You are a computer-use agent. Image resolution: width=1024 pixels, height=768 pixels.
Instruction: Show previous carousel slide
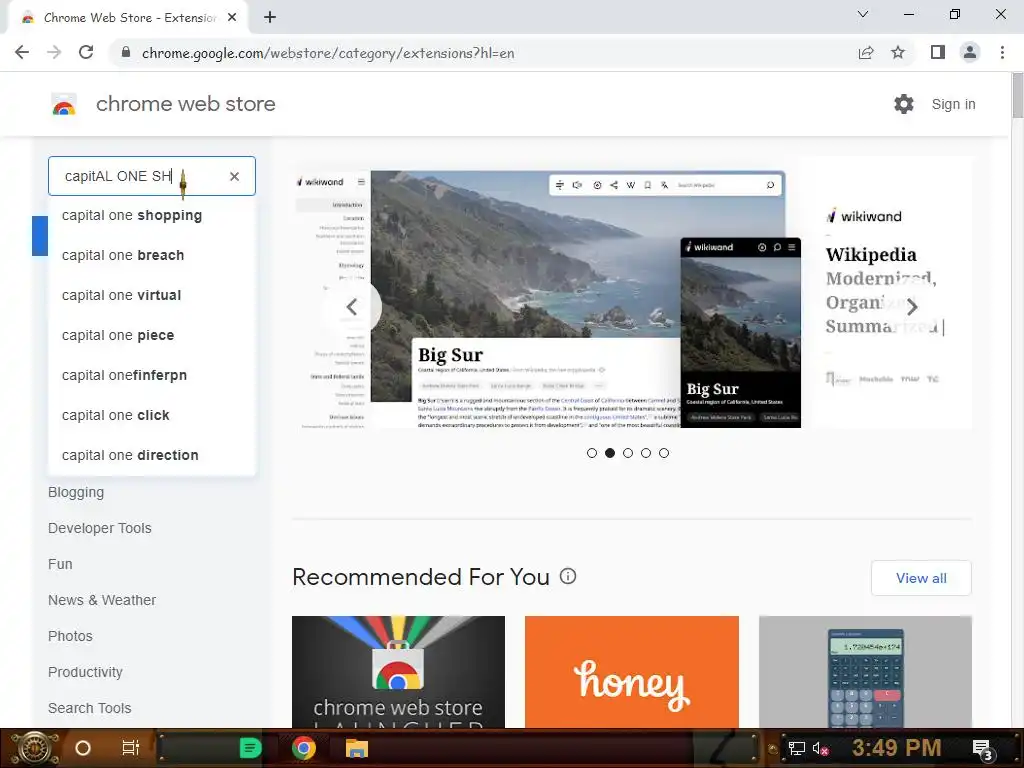click(x=352, y=307)
